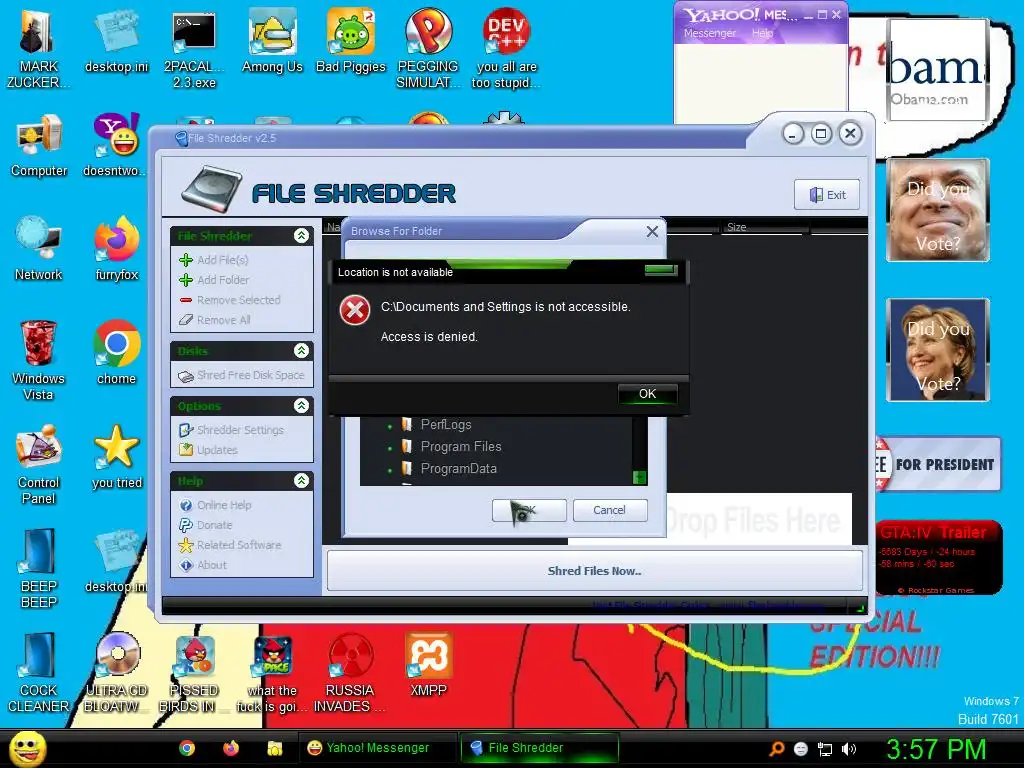This screenshot has height=768, width=1024.
Task: Open the Network desktop icon
Action: tap(39, 249)
